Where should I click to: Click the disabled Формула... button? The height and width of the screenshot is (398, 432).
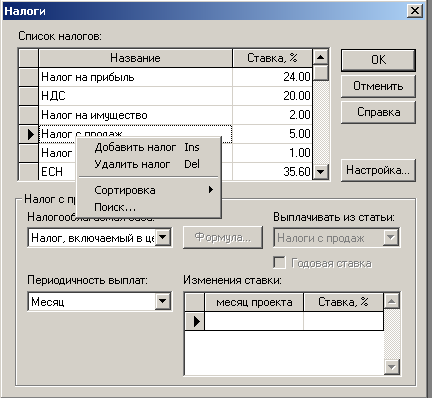pyautogui.click(x=223, y=238)
